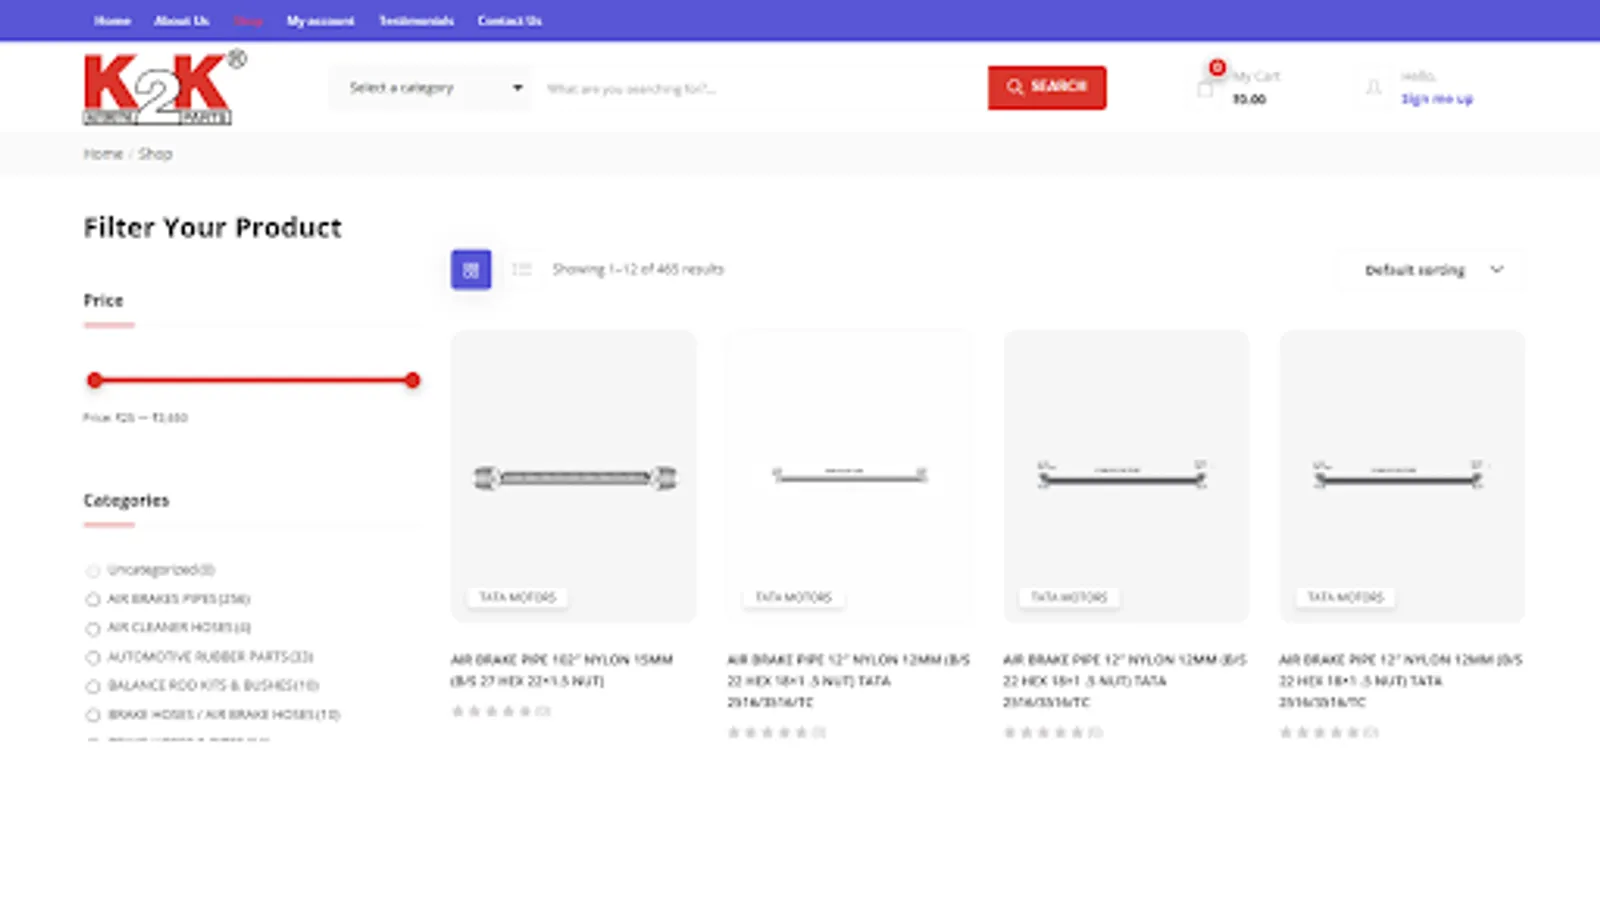
Task: Click the middle of the price range track
Action: click(x=253, y=380)
